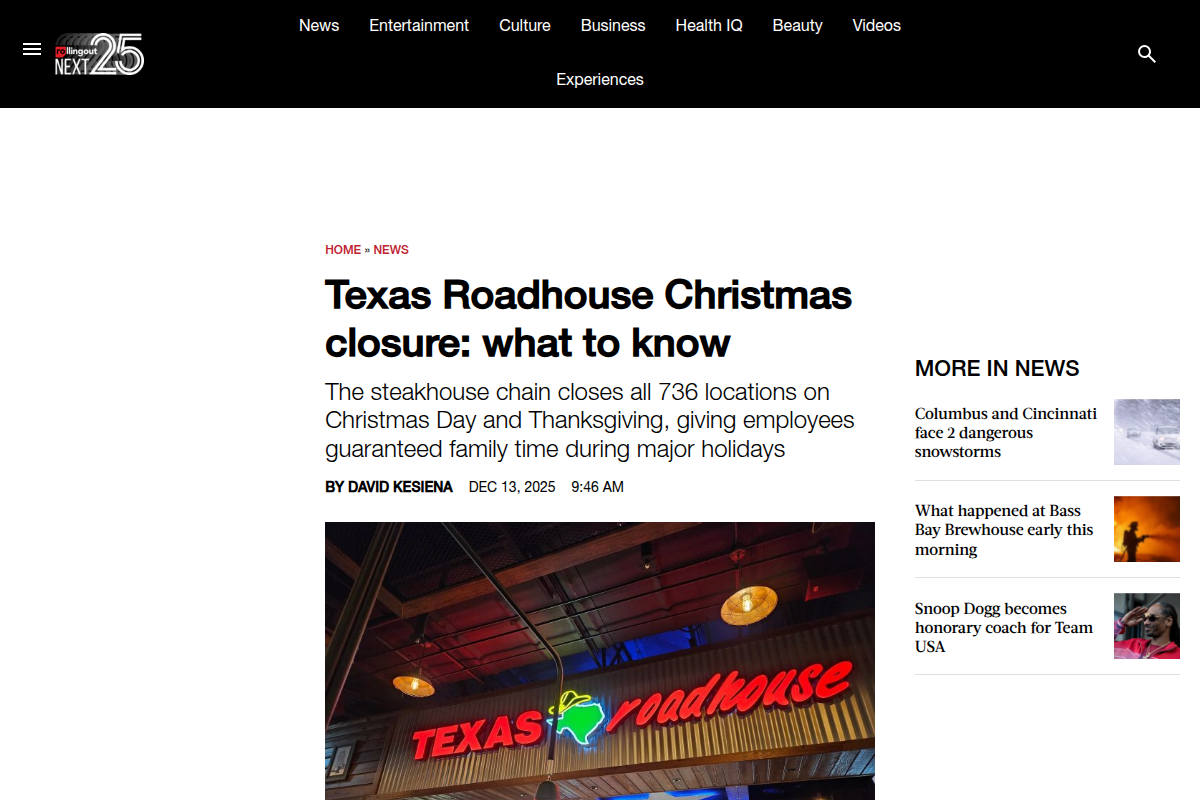The width and height of the screenshot is (1200, 800).
Task: Navigate to the Business section
Action: [613, 26]
